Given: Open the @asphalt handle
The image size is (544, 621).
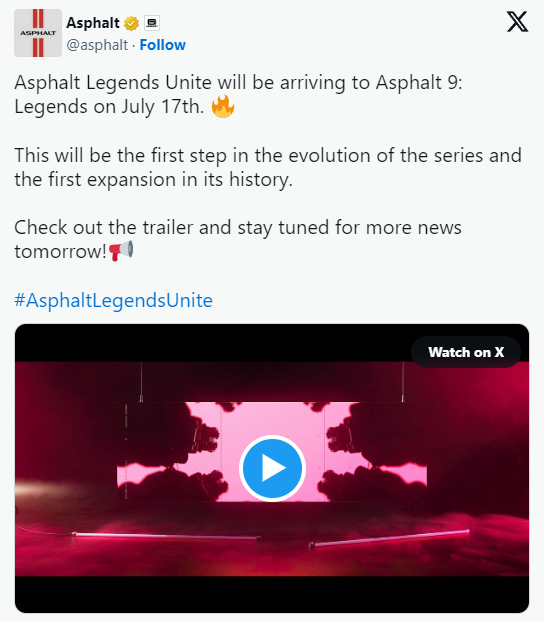Looking at the screenshot, I should pos(97,45).
